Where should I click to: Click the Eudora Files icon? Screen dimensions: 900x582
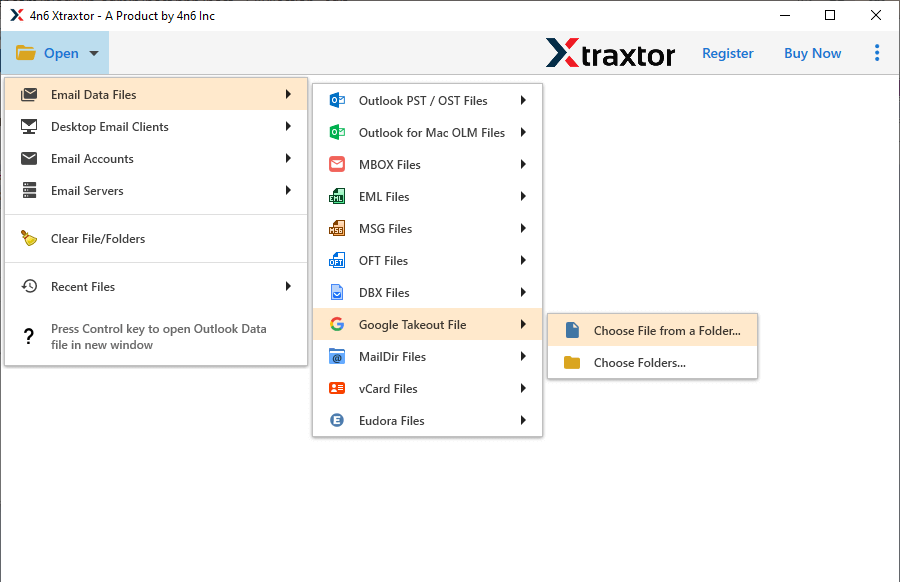click(337, 420)
